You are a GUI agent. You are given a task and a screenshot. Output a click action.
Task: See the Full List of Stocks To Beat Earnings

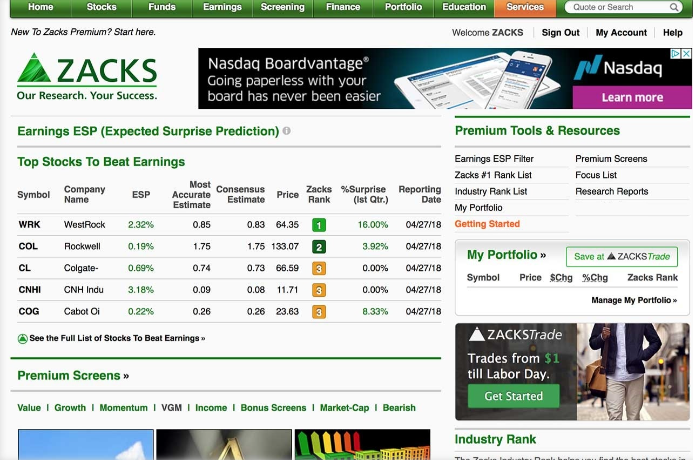pyautogui.click(x=117, y=338)
